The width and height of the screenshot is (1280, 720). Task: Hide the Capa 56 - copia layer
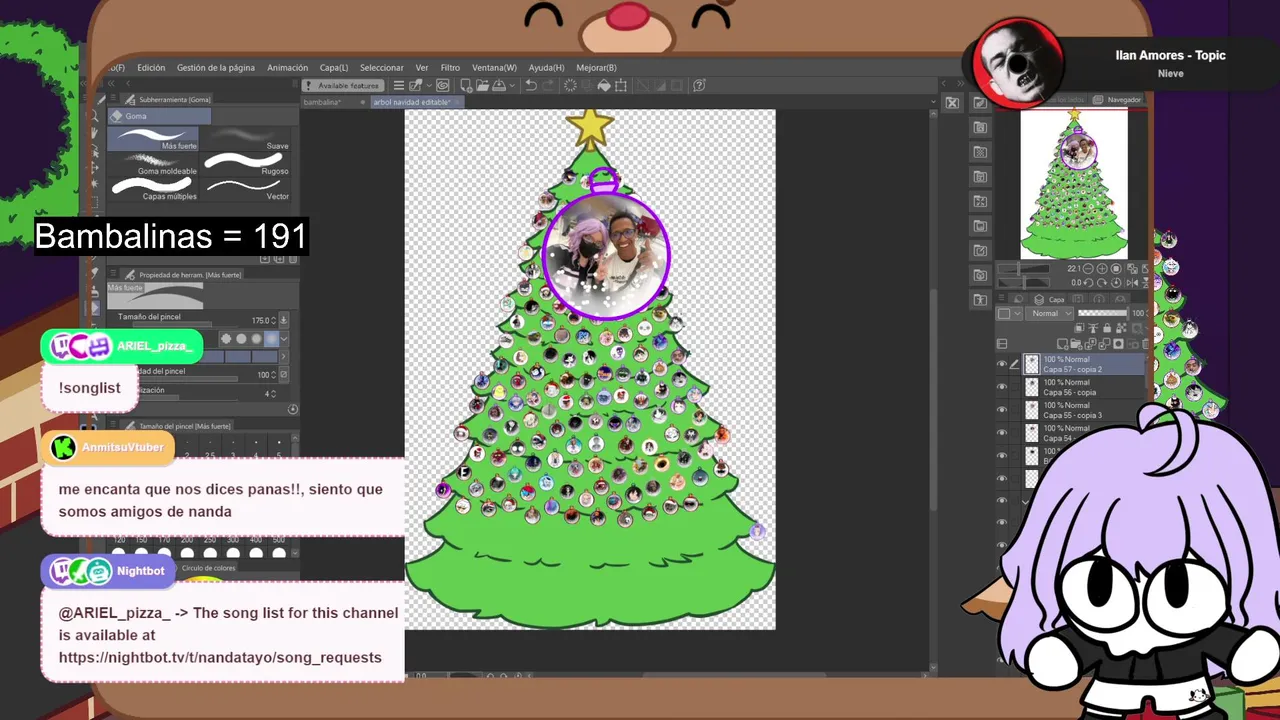coord(1002,387)
